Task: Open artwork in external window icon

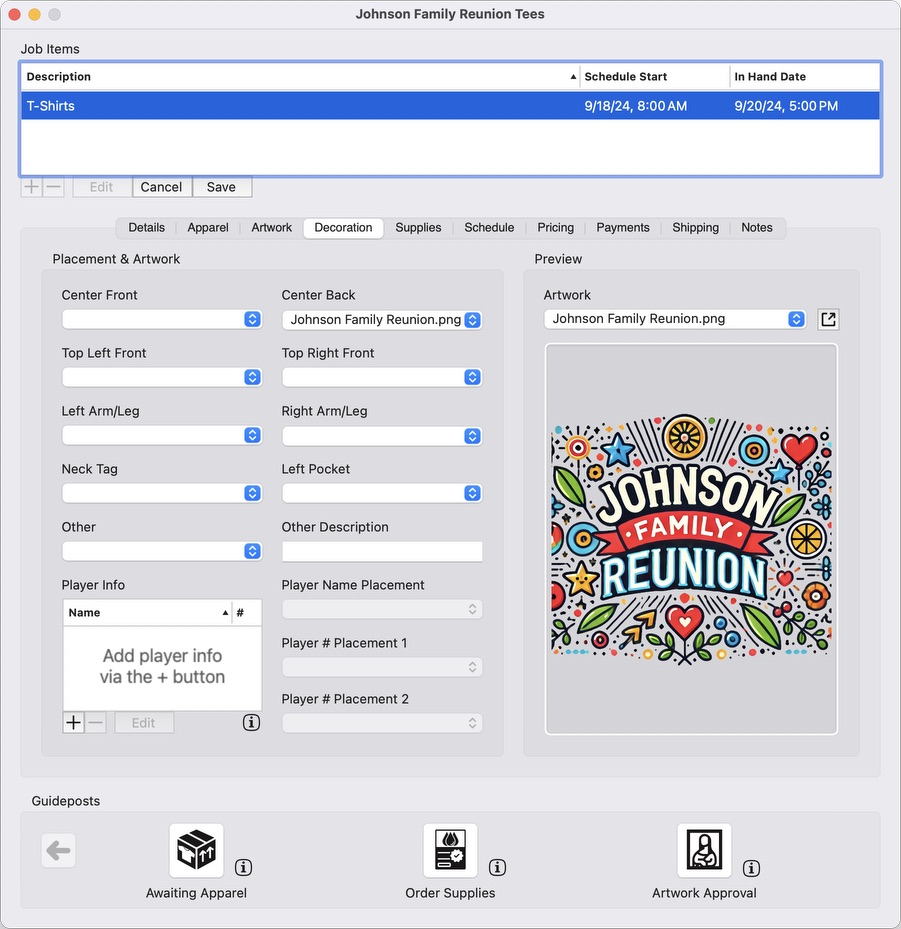Action: coord(828,319)
